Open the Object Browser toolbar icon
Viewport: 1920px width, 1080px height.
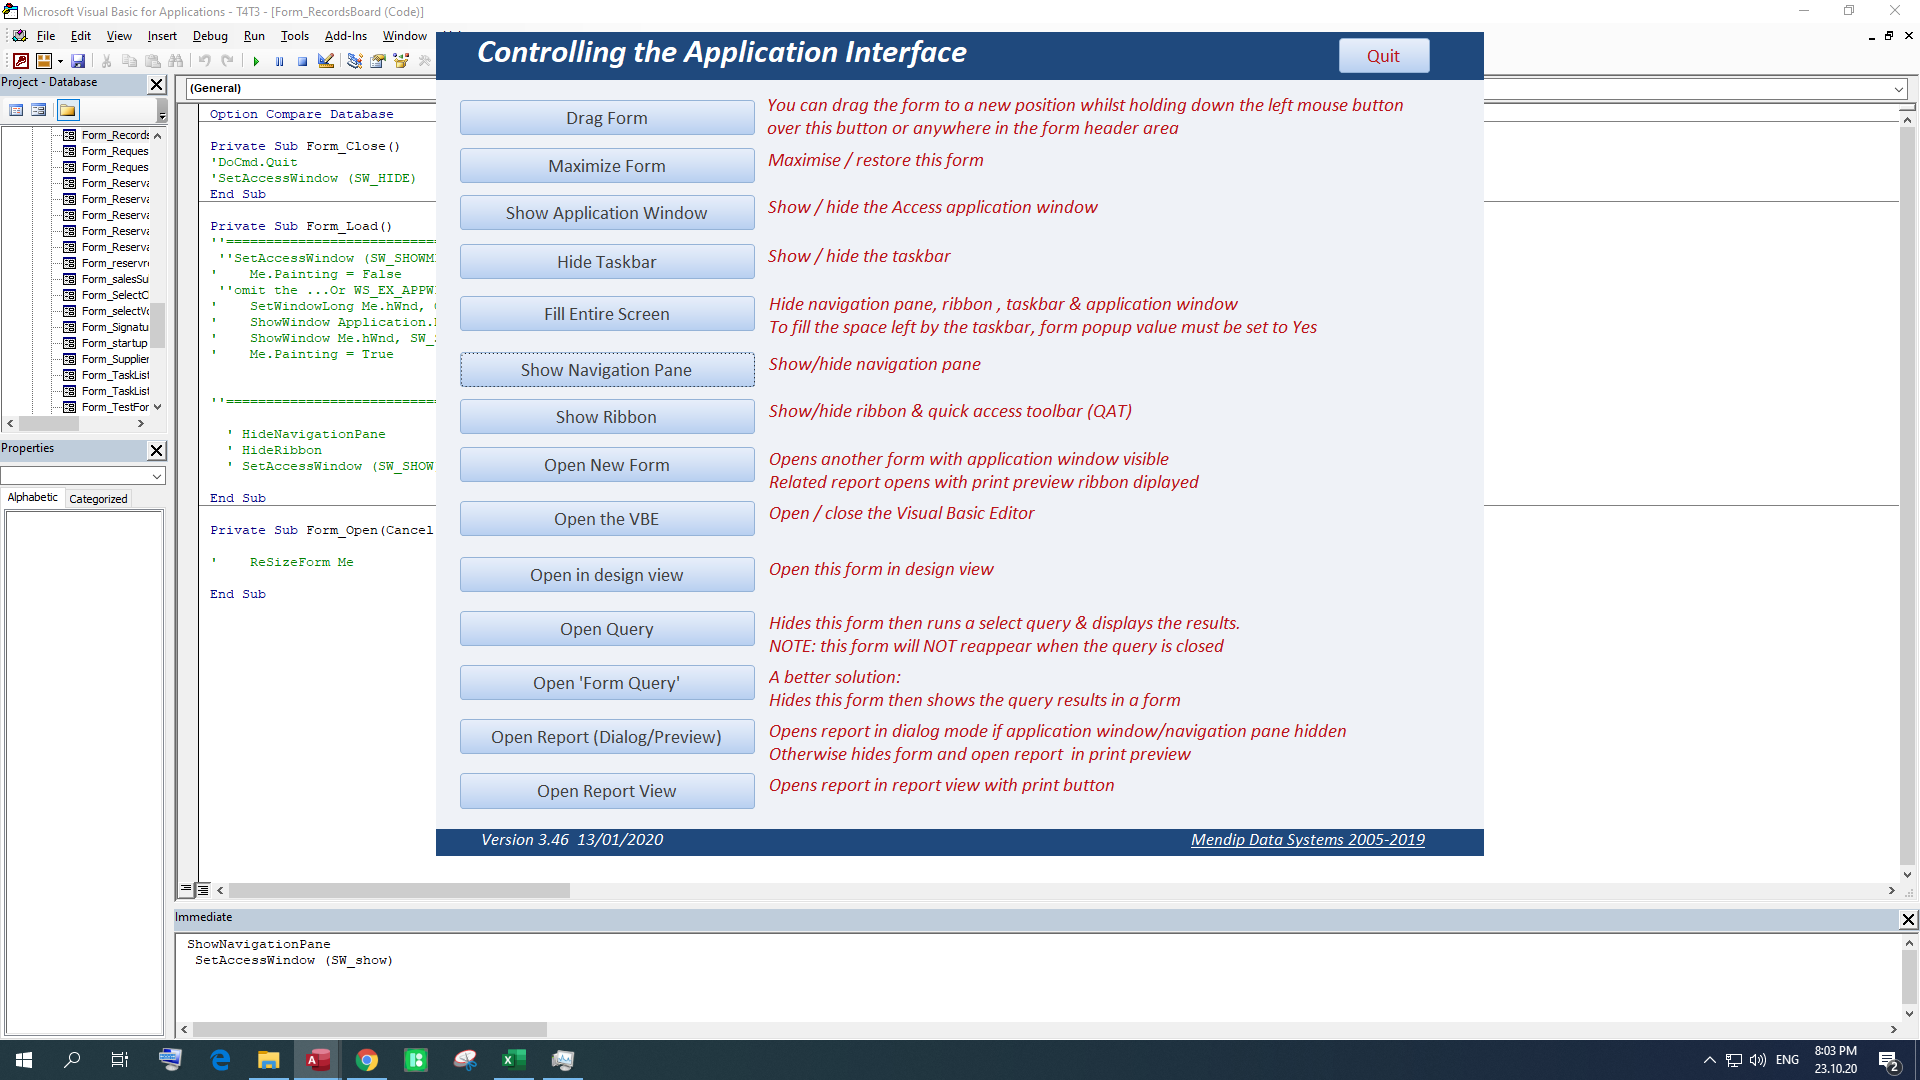401,61
